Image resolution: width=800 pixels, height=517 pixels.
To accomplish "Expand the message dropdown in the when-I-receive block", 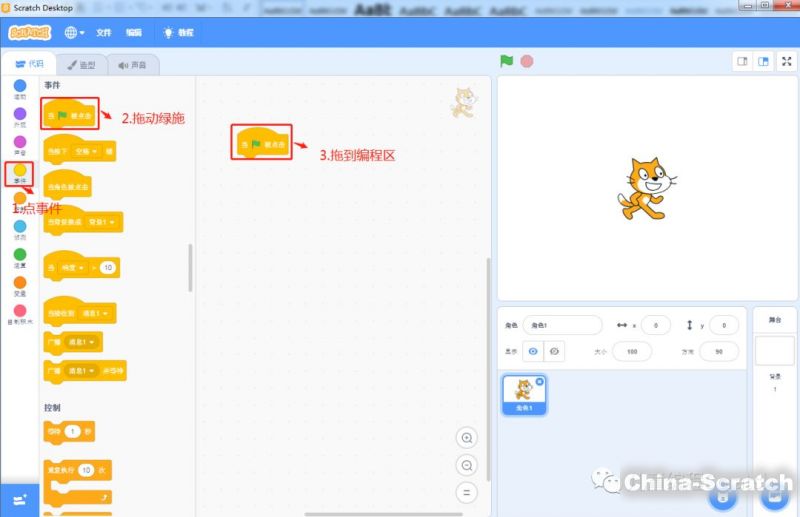I will tap(98, 314).
